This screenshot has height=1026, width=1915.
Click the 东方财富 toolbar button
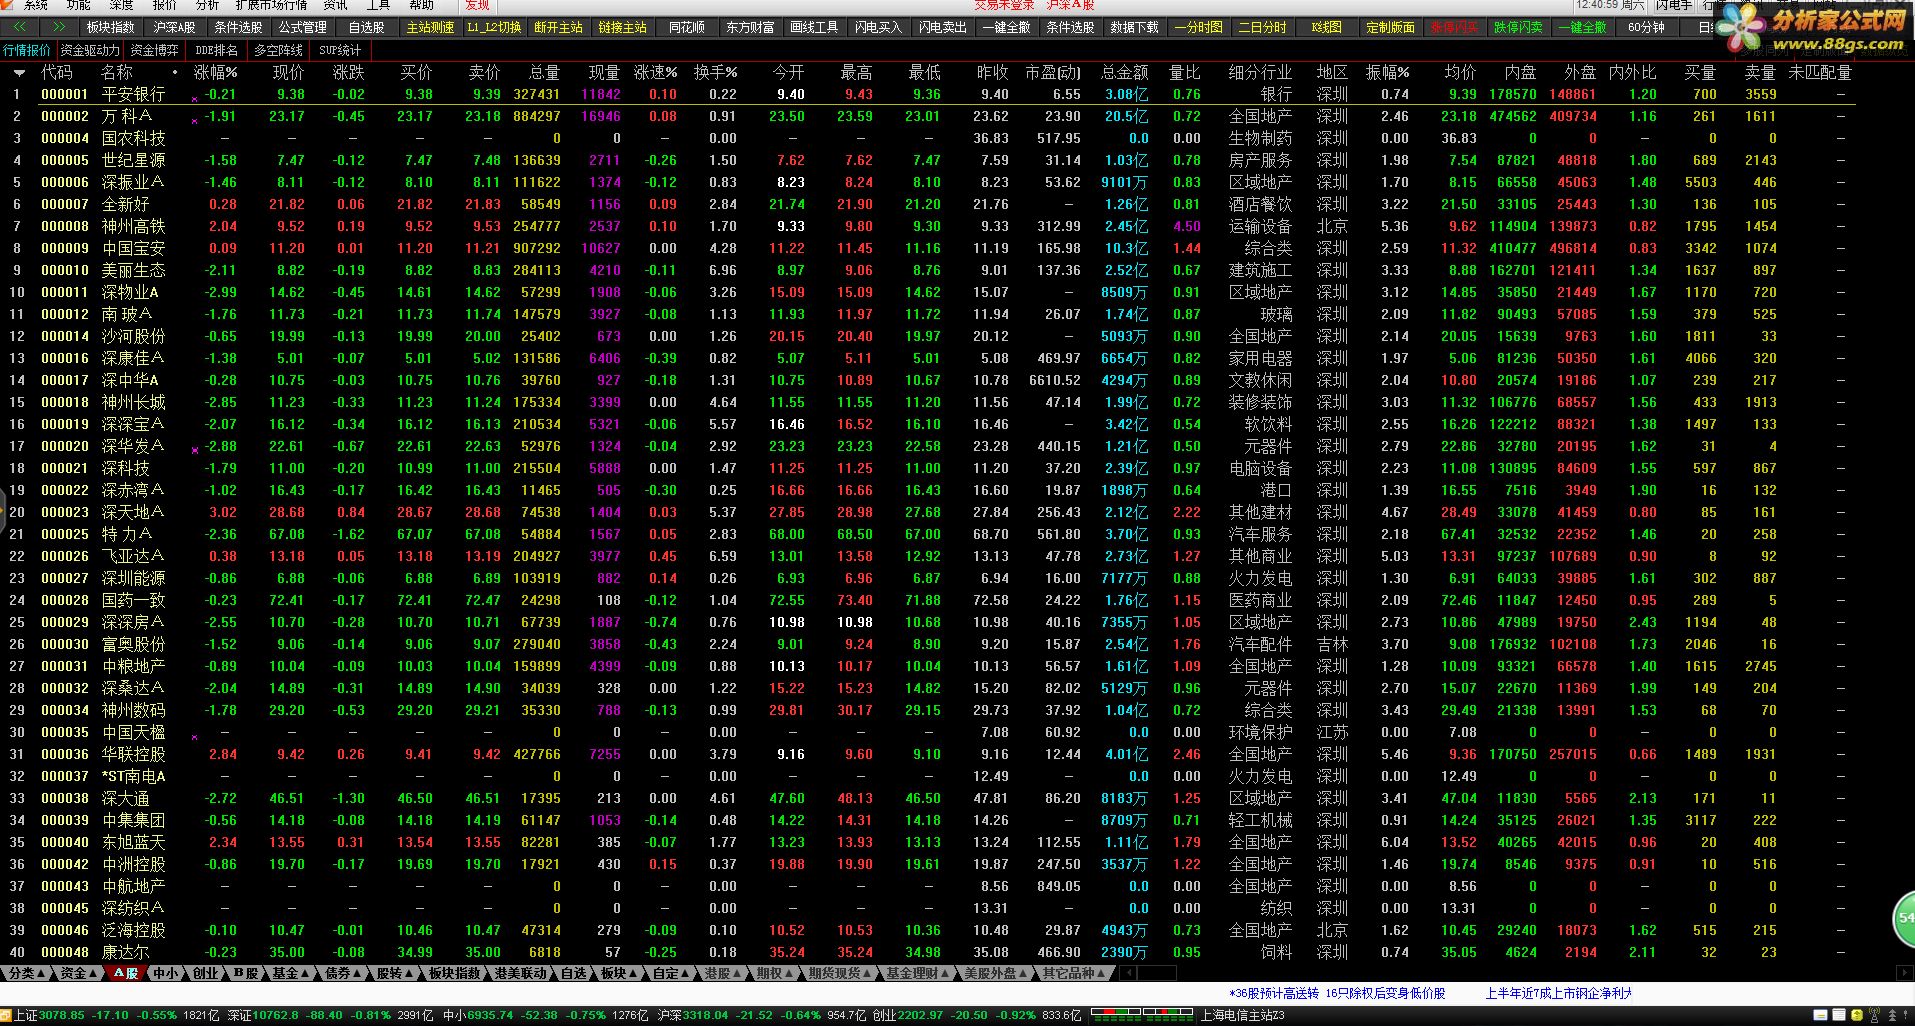point(750,27)
